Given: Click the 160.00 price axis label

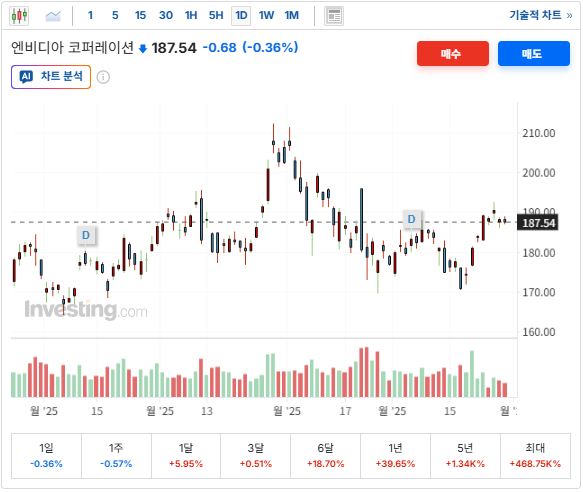Looking at the screenshot, I should 538,332.
